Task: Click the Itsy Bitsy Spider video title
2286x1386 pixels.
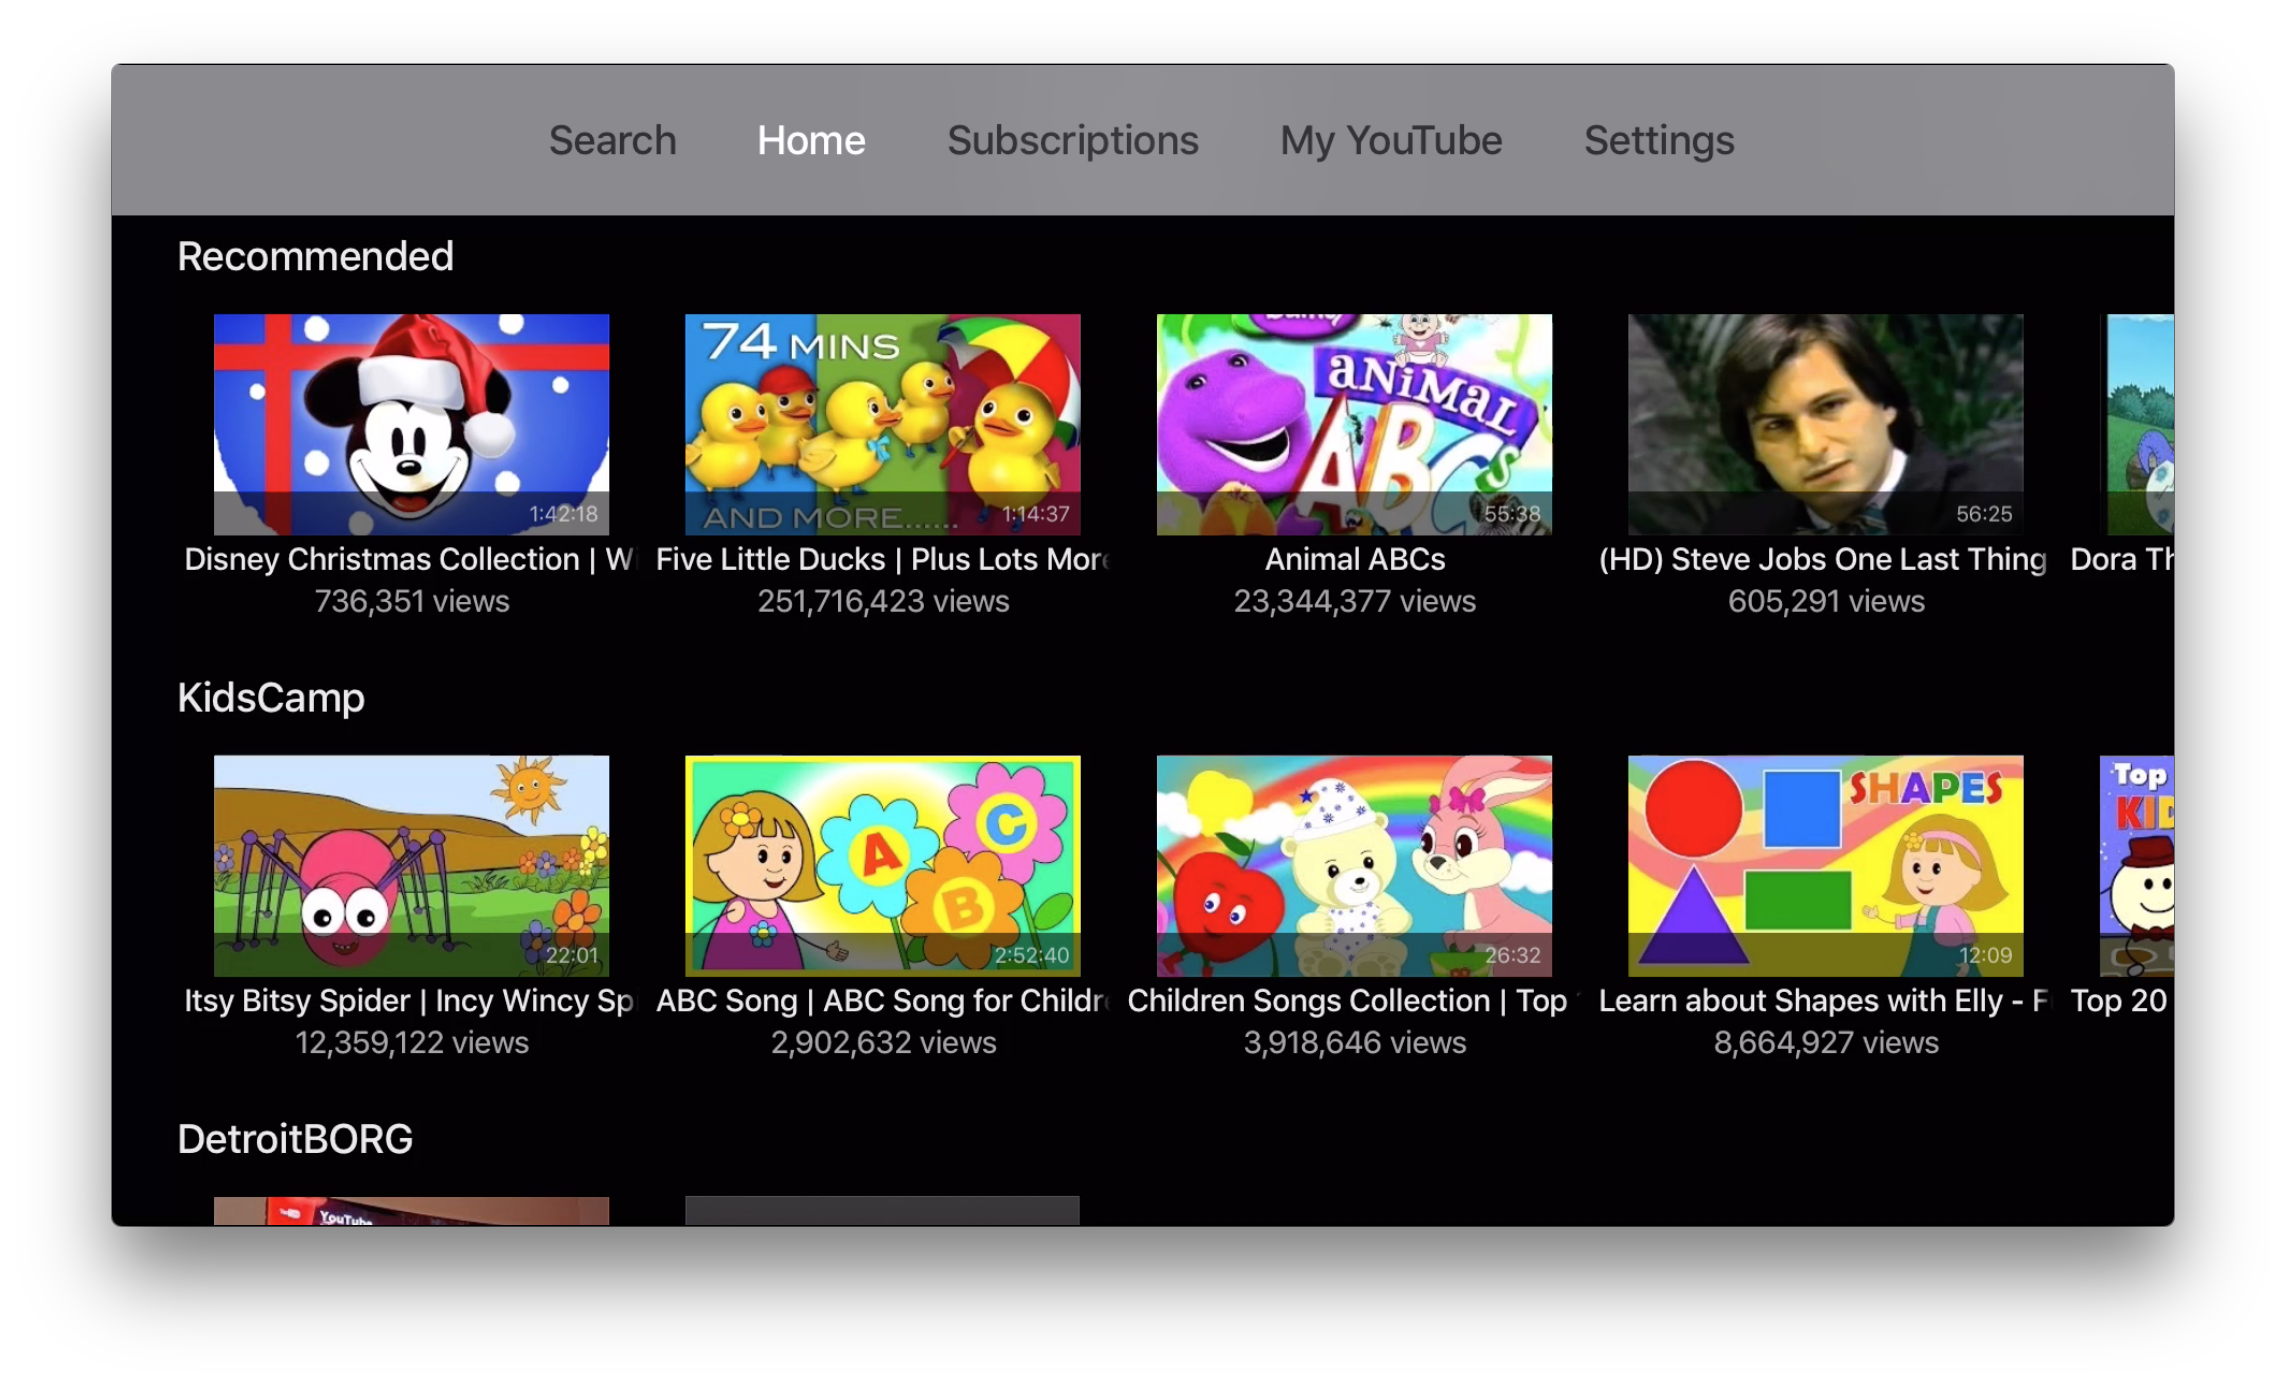Action: tap(408, 1000)
